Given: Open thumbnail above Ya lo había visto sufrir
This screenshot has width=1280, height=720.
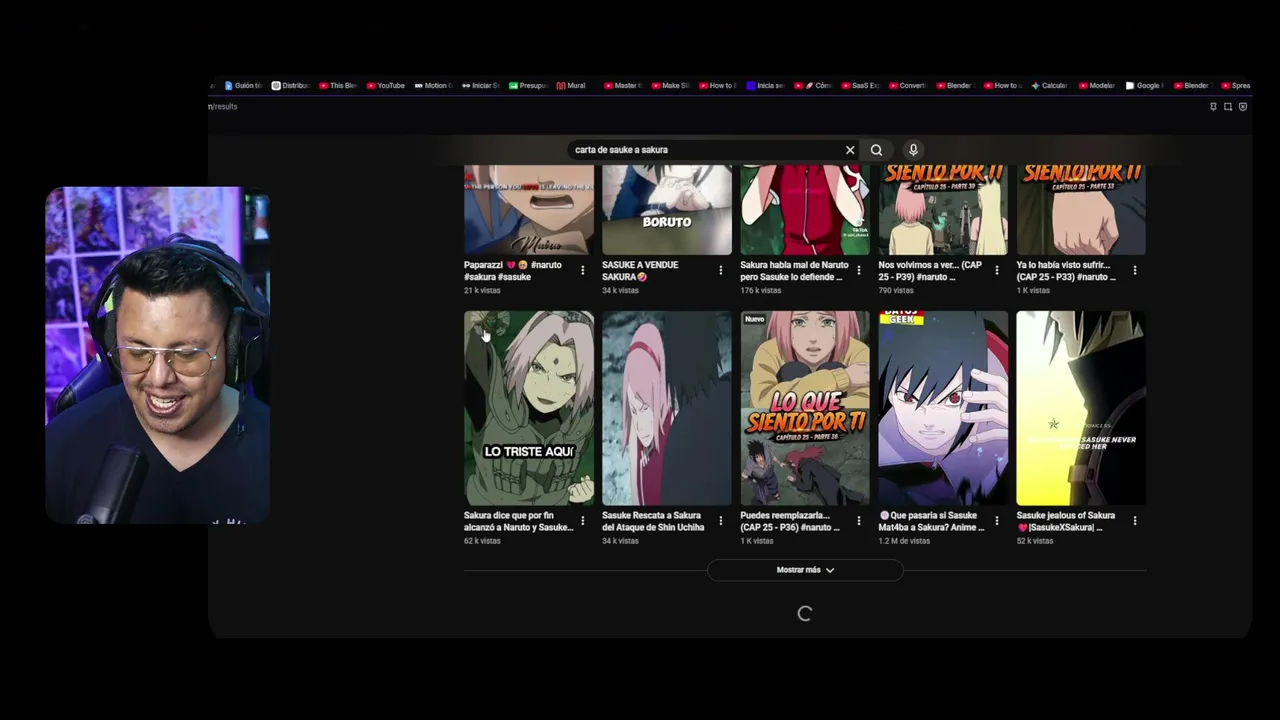Looking at the screenshot, I should 1081,210.
